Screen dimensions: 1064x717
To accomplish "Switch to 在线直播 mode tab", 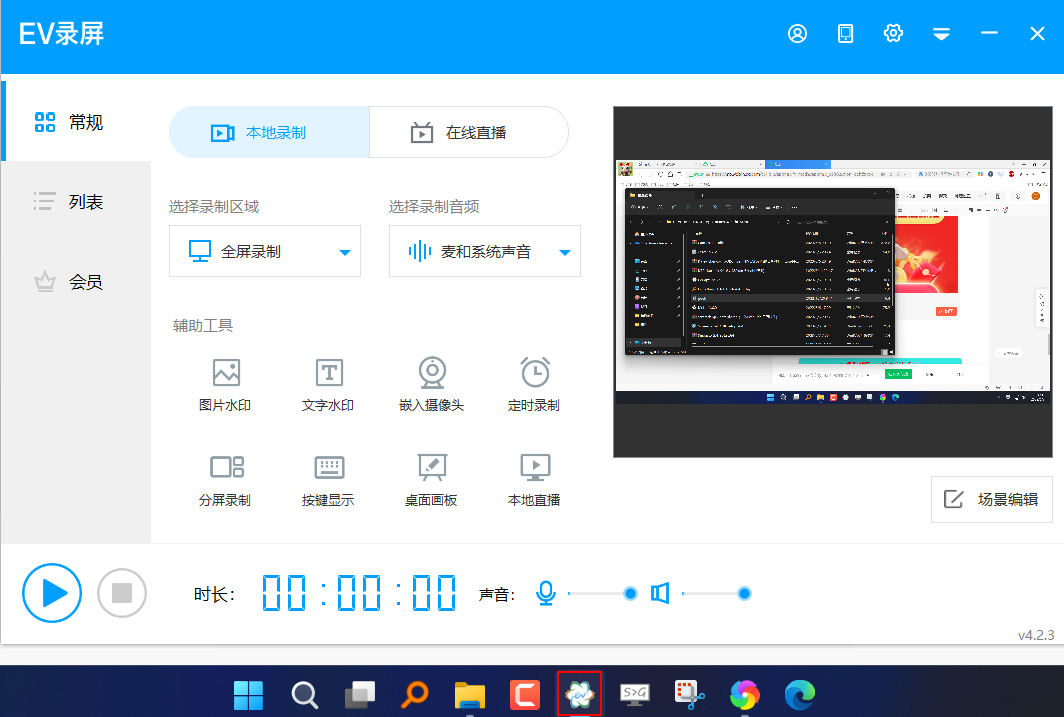I will (469, 132).
